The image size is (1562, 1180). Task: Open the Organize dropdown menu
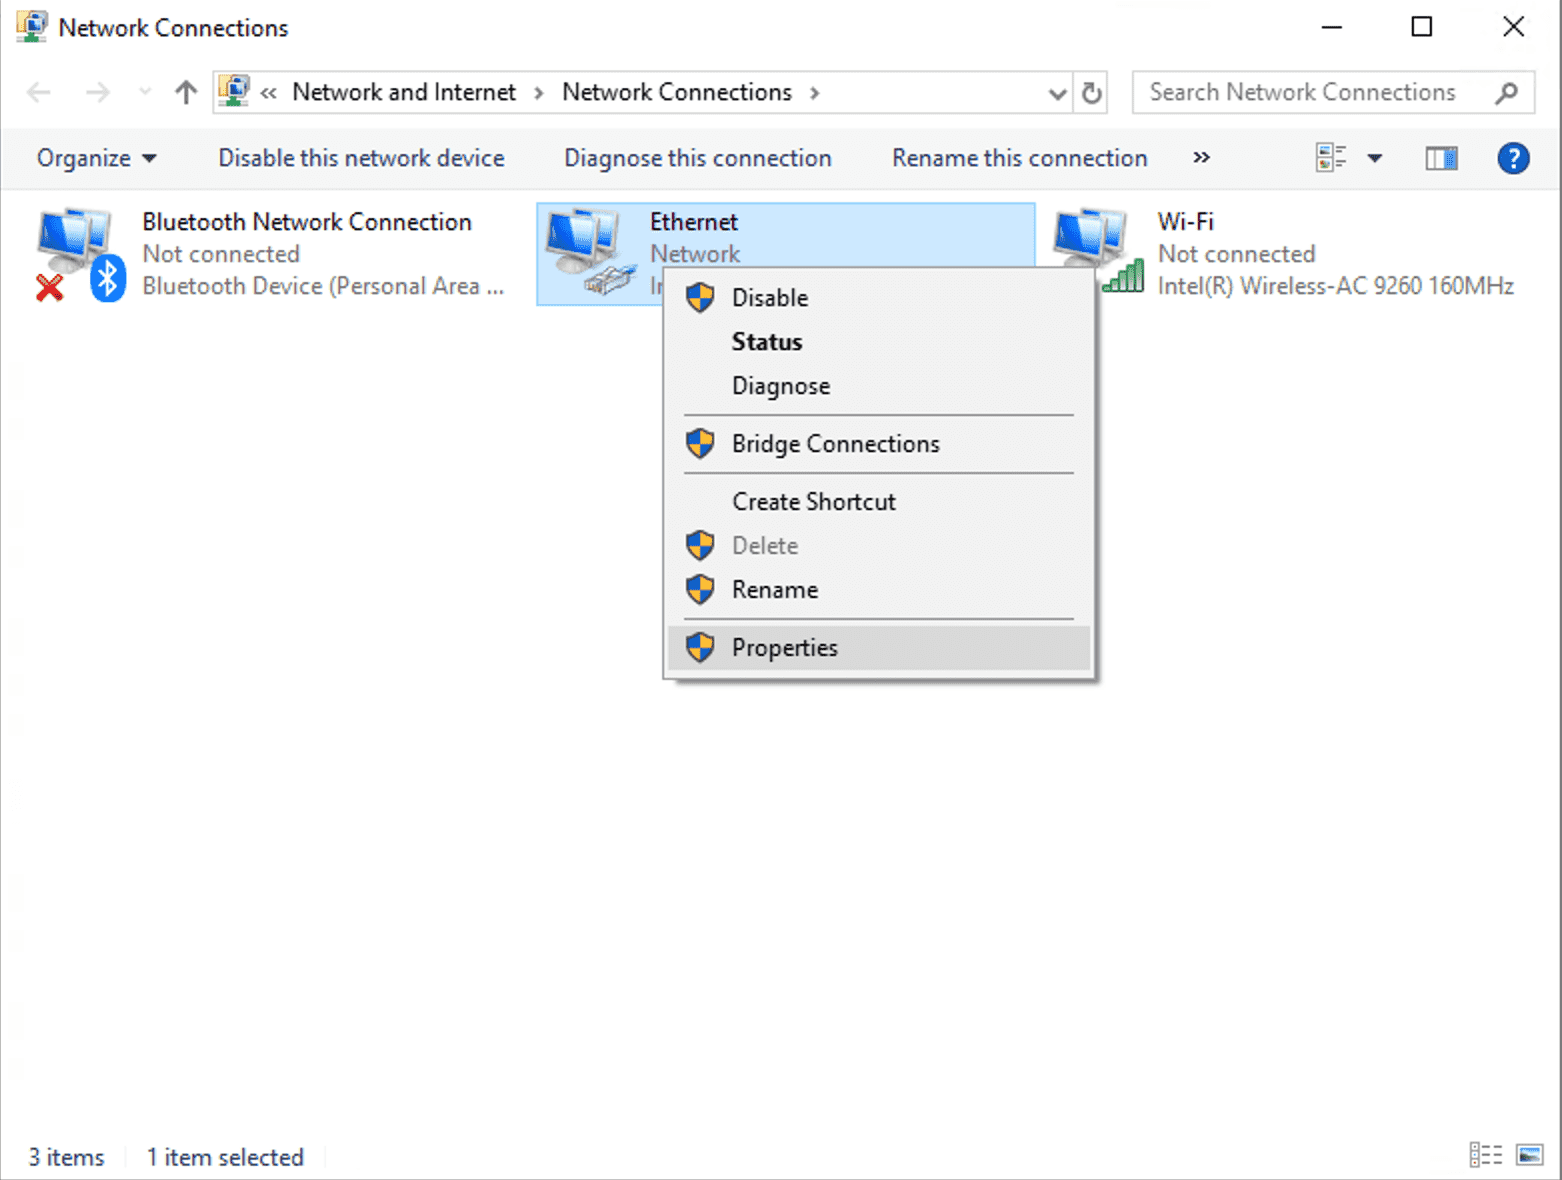pos(96,158)
